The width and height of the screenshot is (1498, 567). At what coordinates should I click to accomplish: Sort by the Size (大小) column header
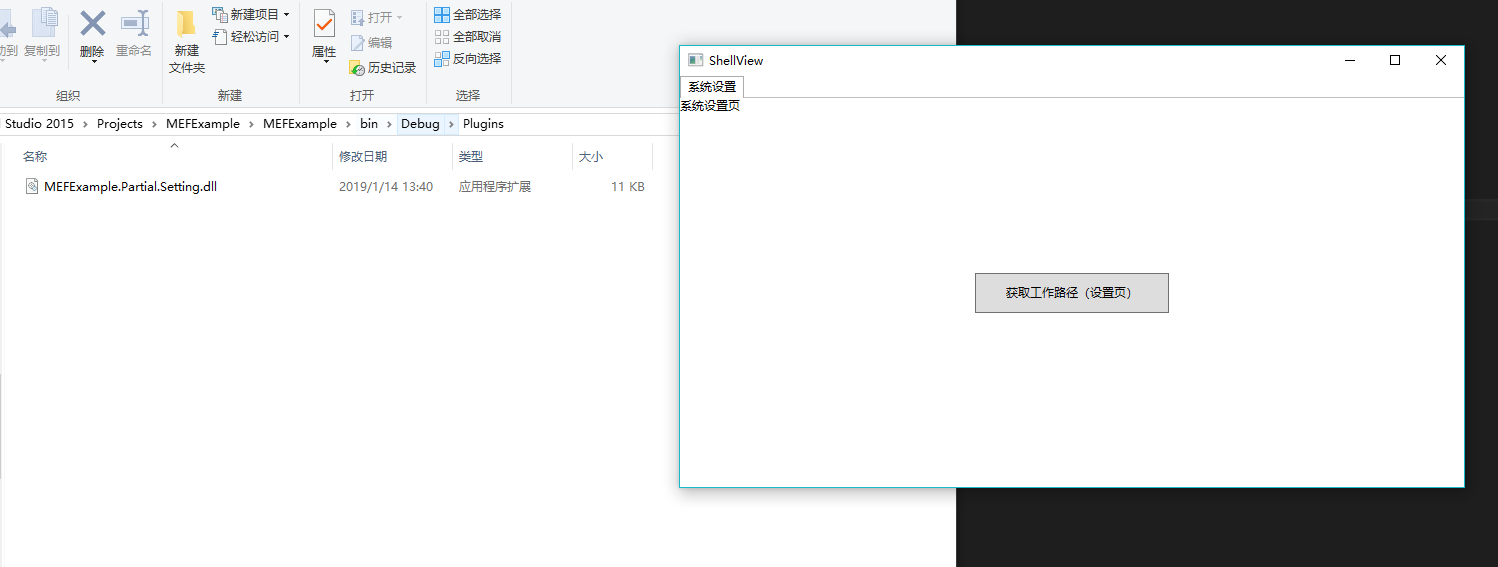pos(591,157)
